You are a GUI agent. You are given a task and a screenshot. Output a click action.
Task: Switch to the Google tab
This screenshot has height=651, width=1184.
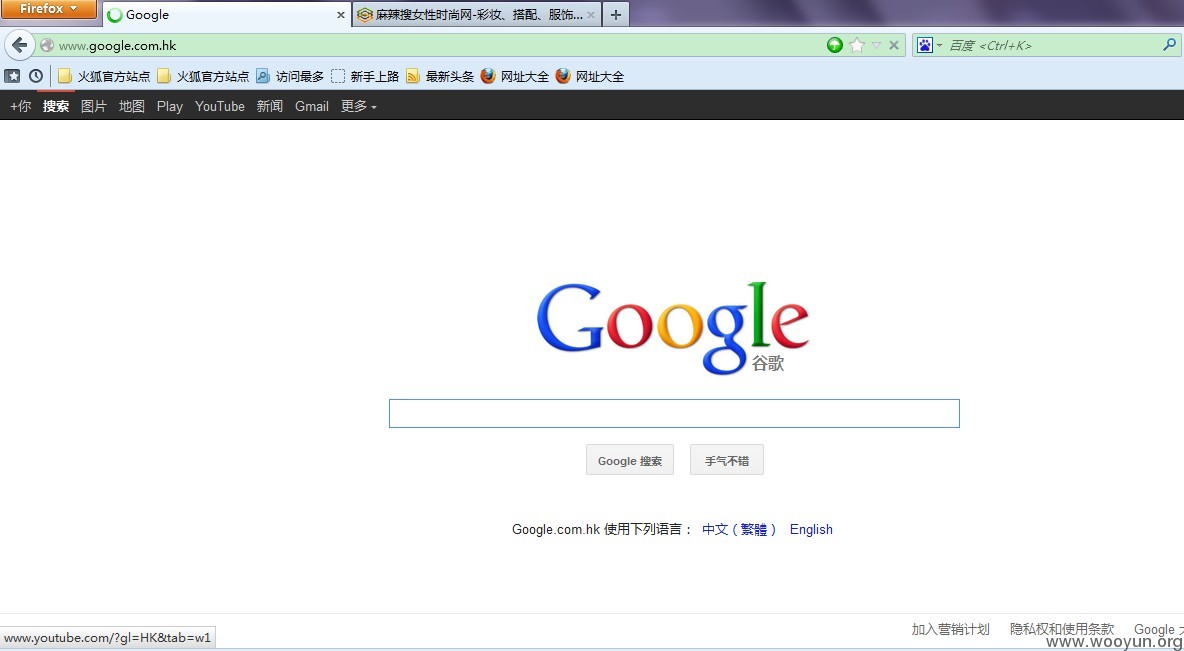pyautogui.click(x=227, y=14)
